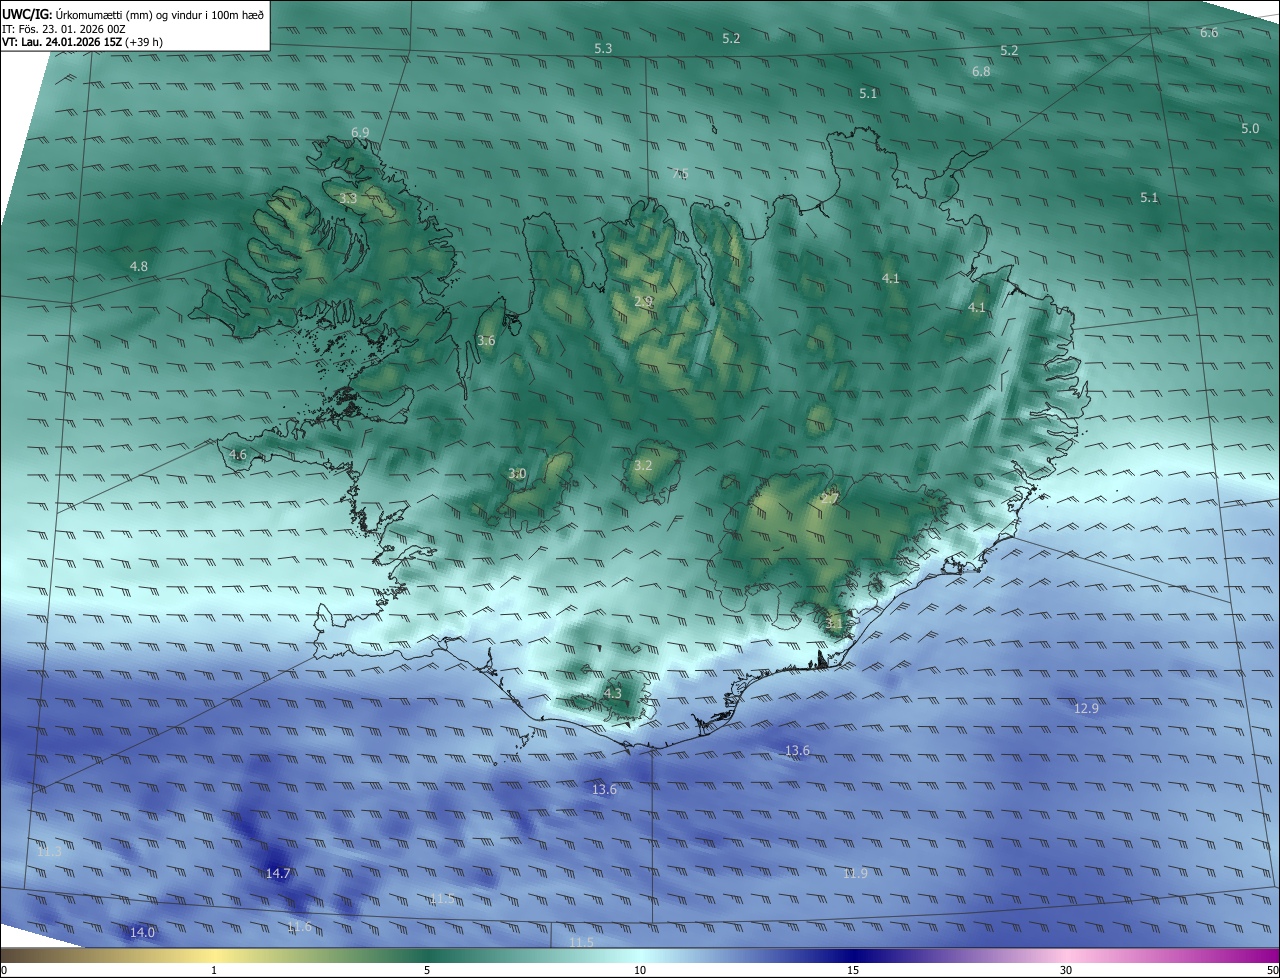Click the 4.6 value label
Screen dimensions: 1280x978
click(x=237, y=455)
